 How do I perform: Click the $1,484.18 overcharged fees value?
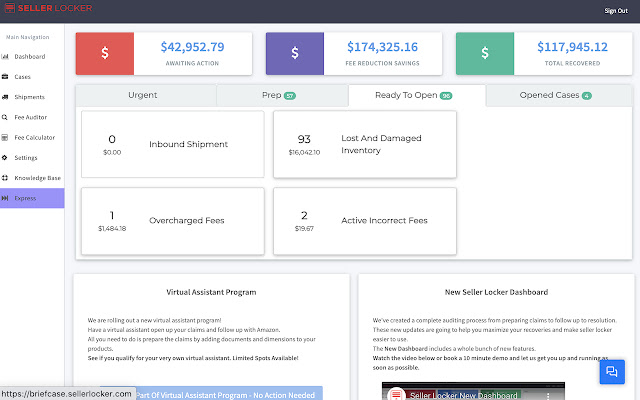pos(112,229)
